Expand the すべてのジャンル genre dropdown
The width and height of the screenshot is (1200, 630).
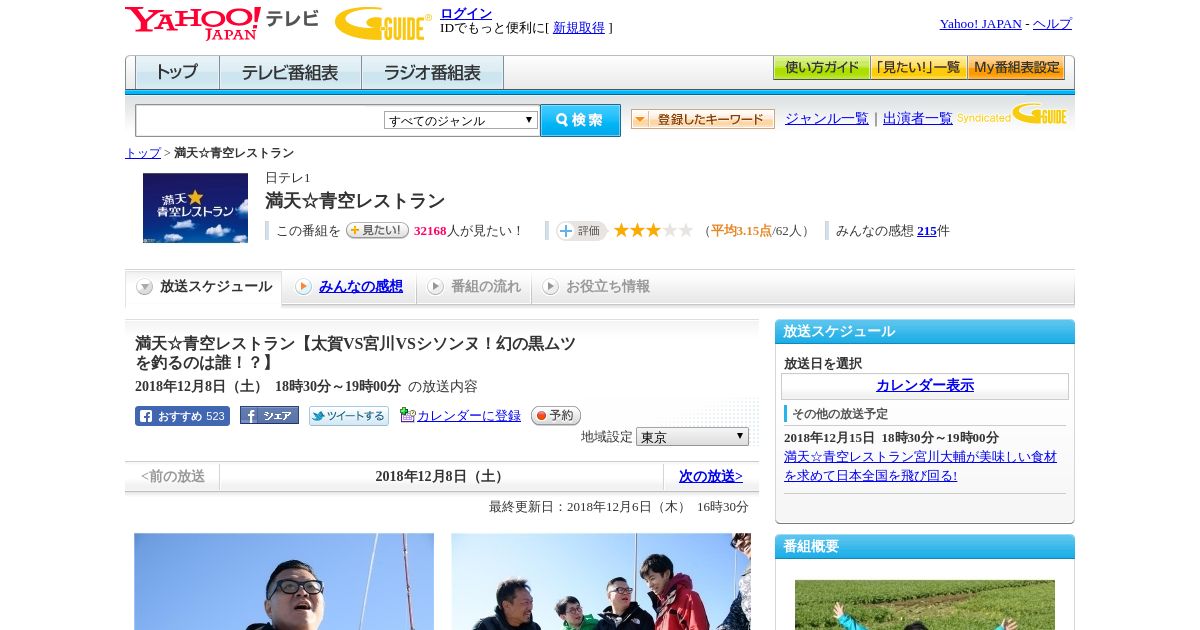pos(461,120)
